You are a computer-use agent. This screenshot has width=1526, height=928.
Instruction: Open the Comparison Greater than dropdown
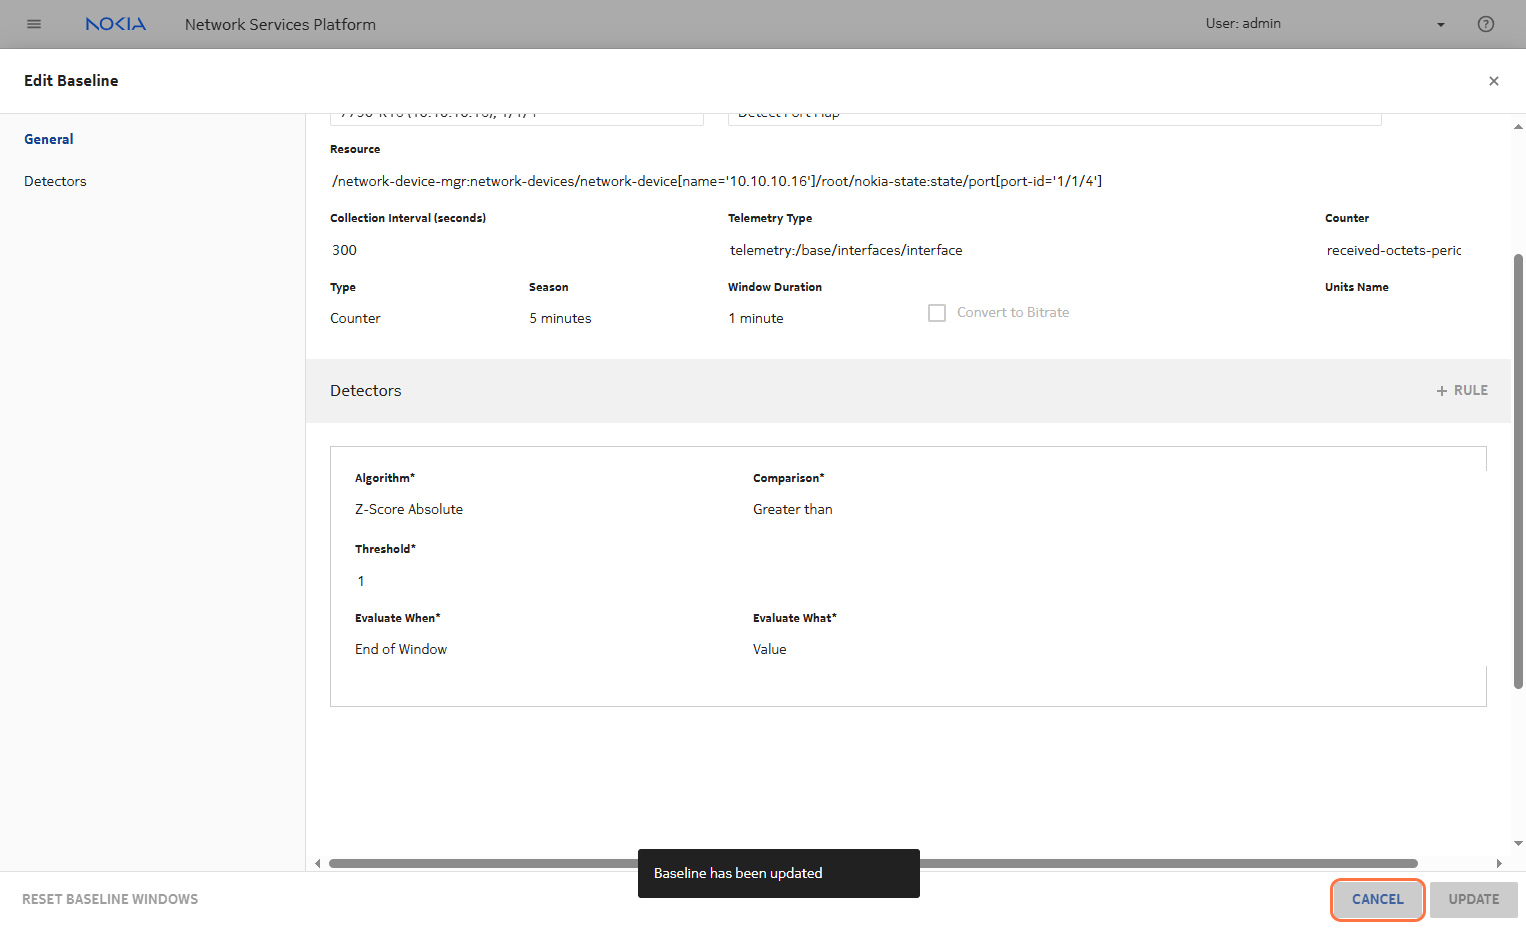[x=940, y=510]
